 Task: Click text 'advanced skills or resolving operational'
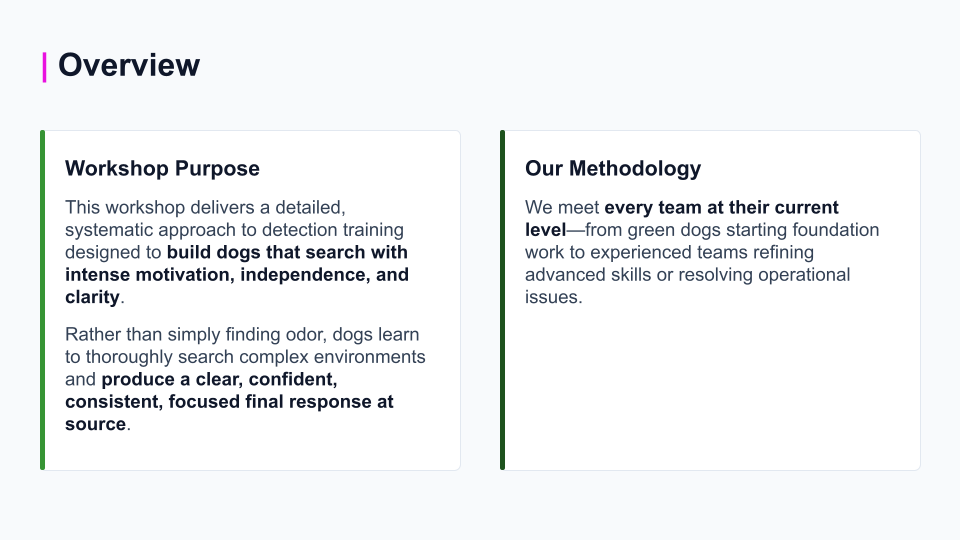click(x=688, y=274)
